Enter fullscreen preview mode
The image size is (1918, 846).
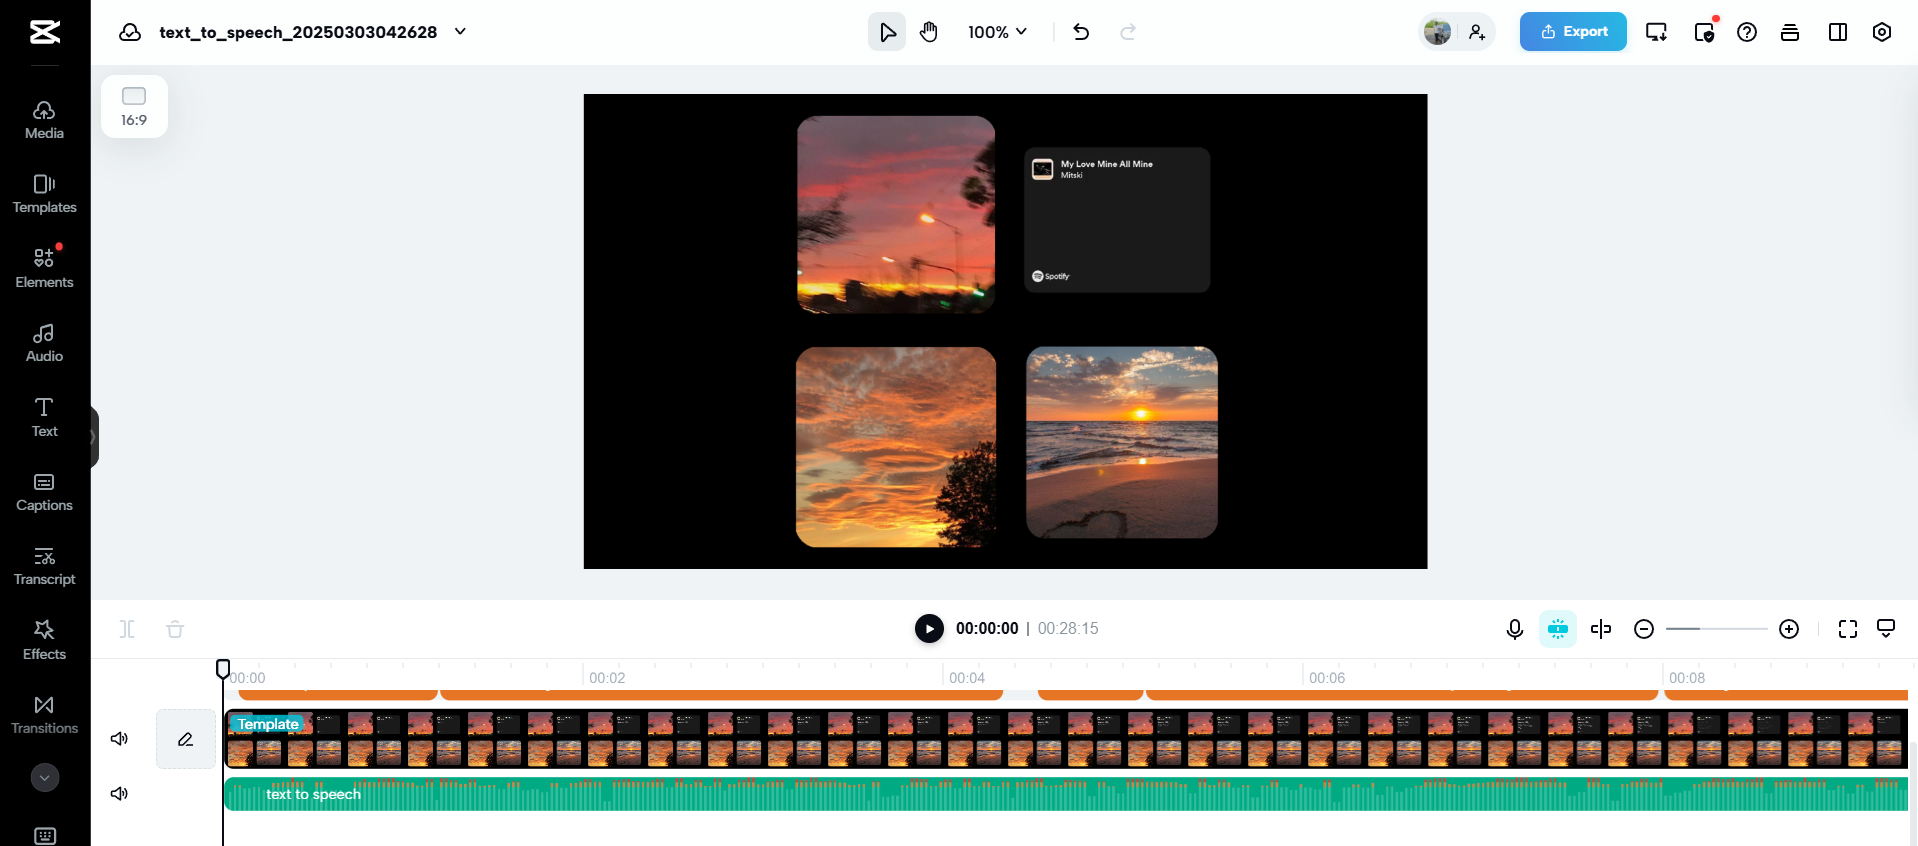[1848, 629]
